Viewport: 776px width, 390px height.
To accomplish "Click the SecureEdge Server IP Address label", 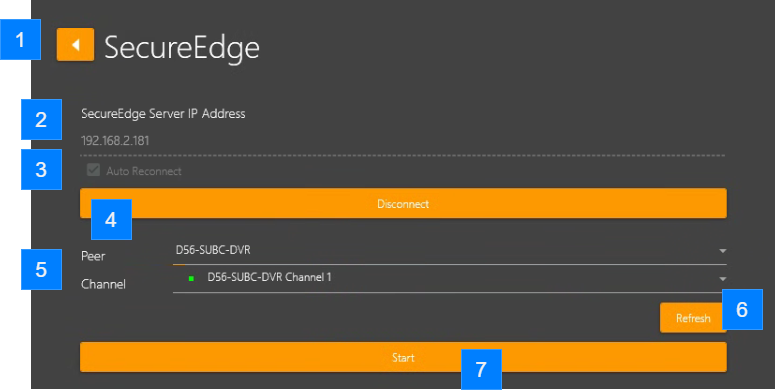I will click(163, 114).
